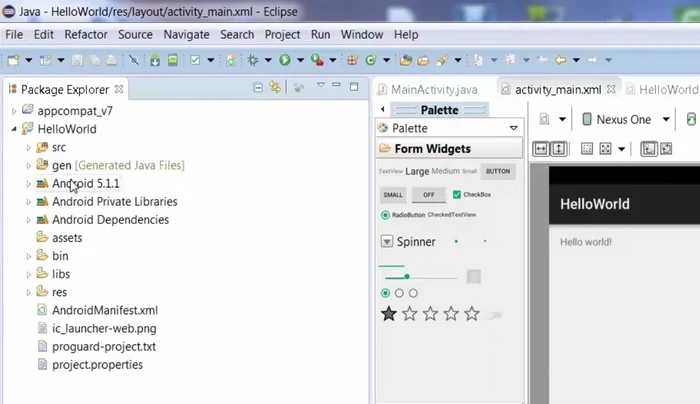Image resolution: width=700 pixels, height=404 pixels.
Task: Expand the appcompat_v7 project node
Action: 14,111
